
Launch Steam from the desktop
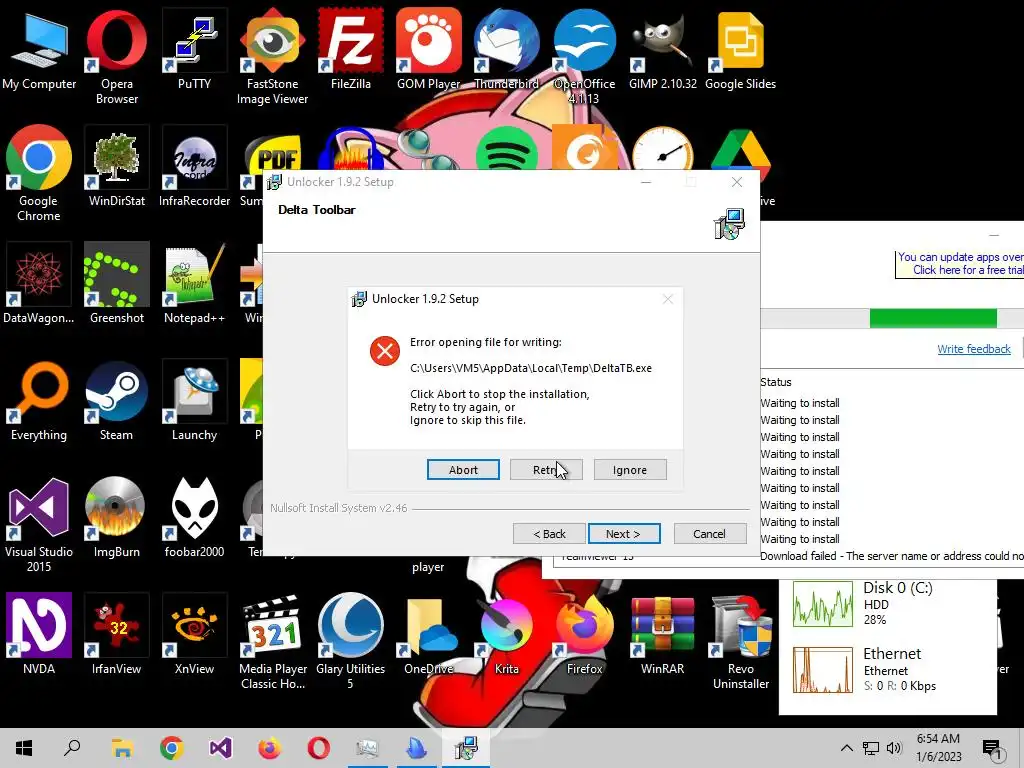[117, 400]
